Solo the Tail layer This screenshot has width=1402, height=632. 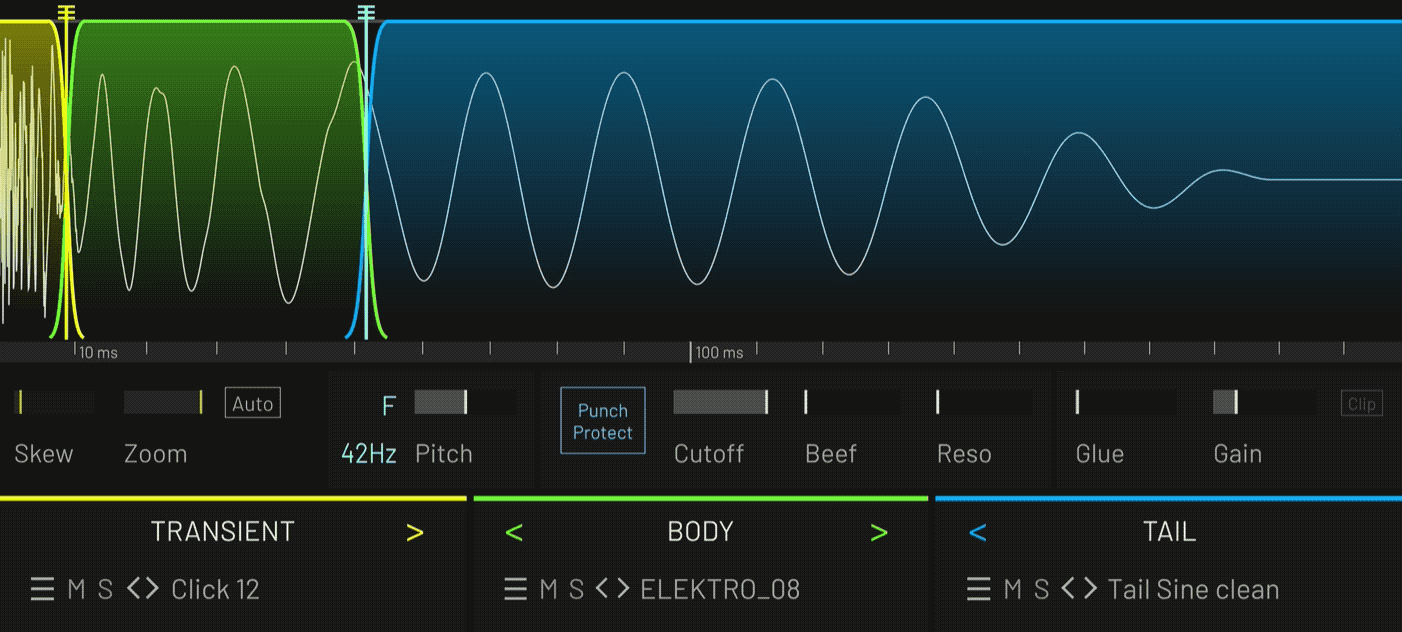[x=1041, y=589]
